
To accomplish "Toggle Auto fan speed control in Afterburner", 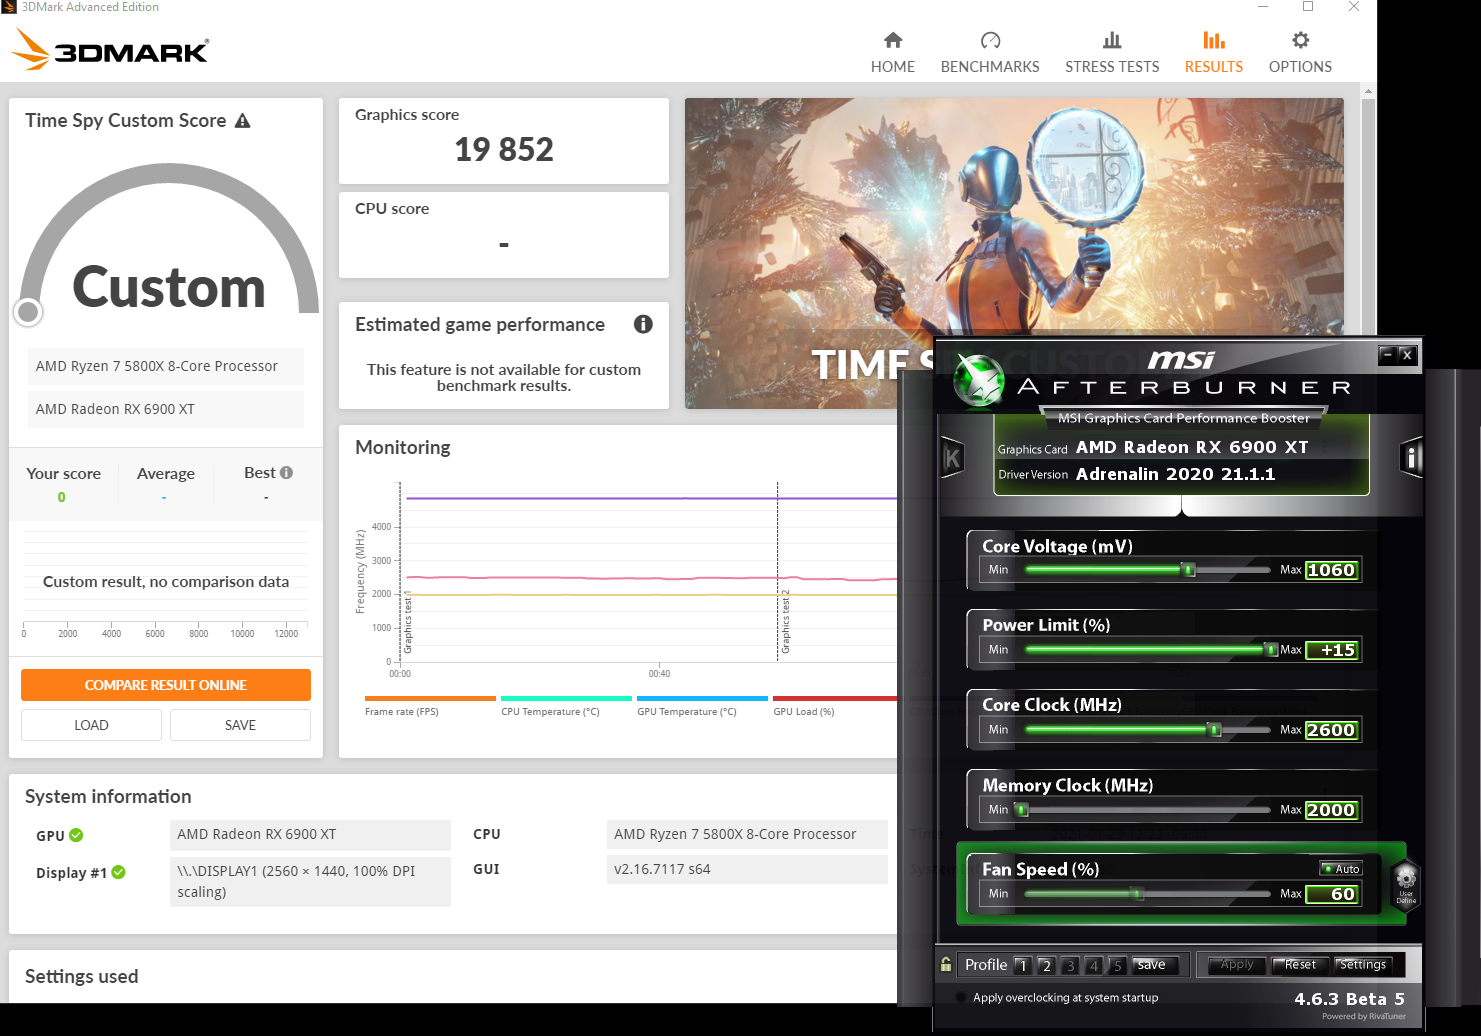I will tap(1340, 868).
